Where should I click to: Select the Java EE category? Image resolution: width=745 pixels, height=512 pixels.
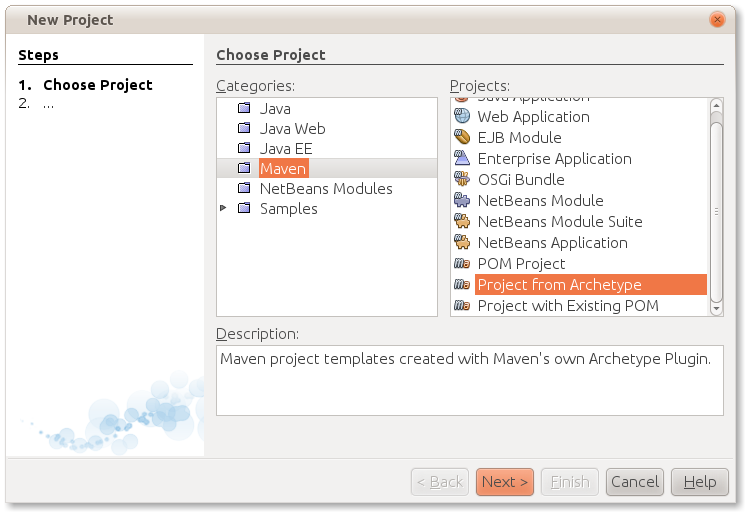pos(286,148)
